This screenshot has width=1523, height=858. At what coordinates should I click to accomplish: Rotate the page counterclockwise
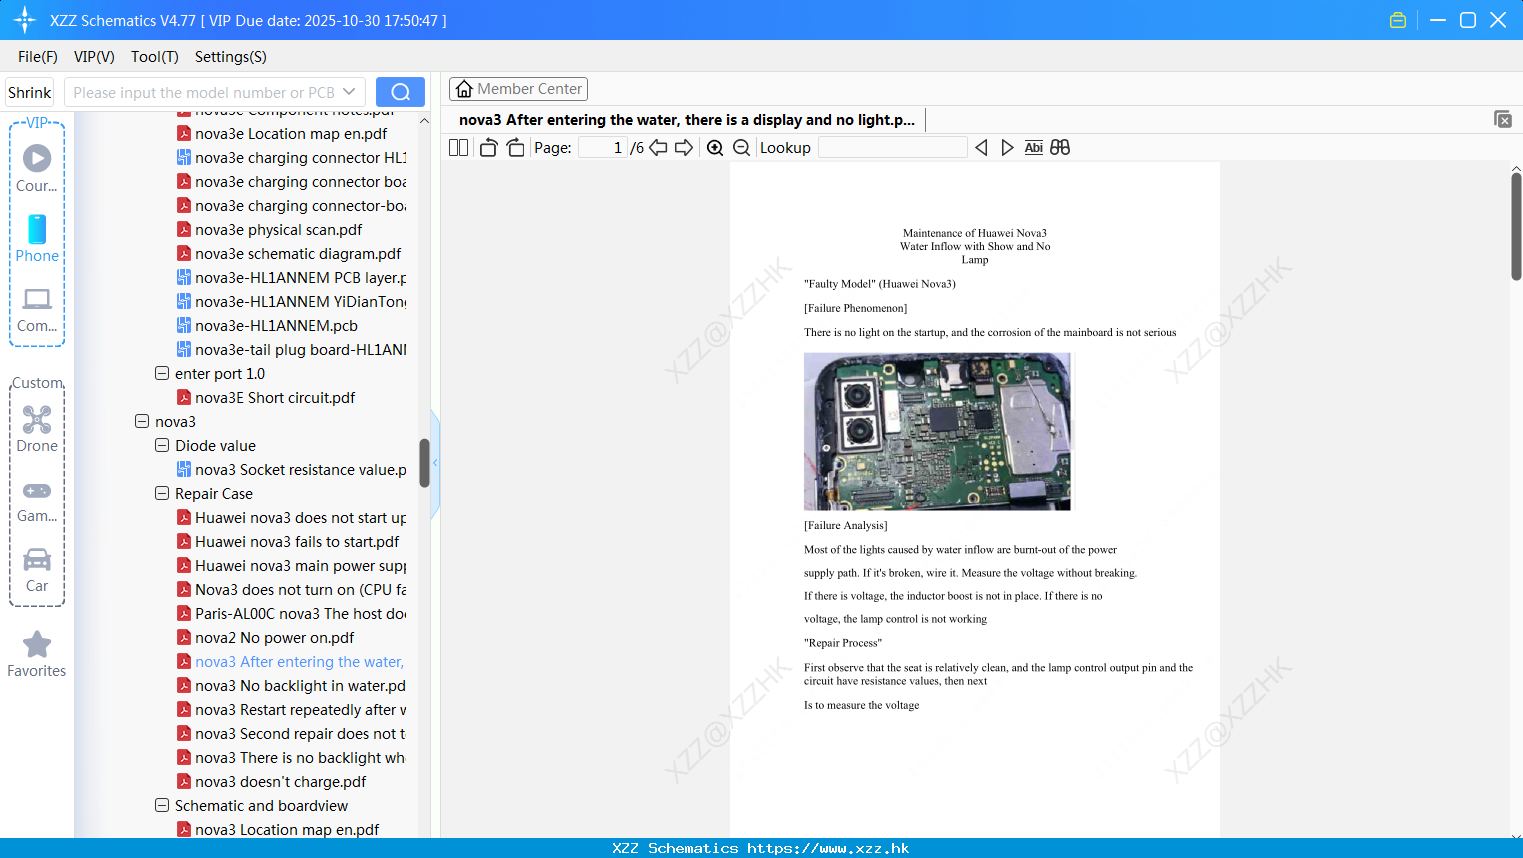coord(488,147)
